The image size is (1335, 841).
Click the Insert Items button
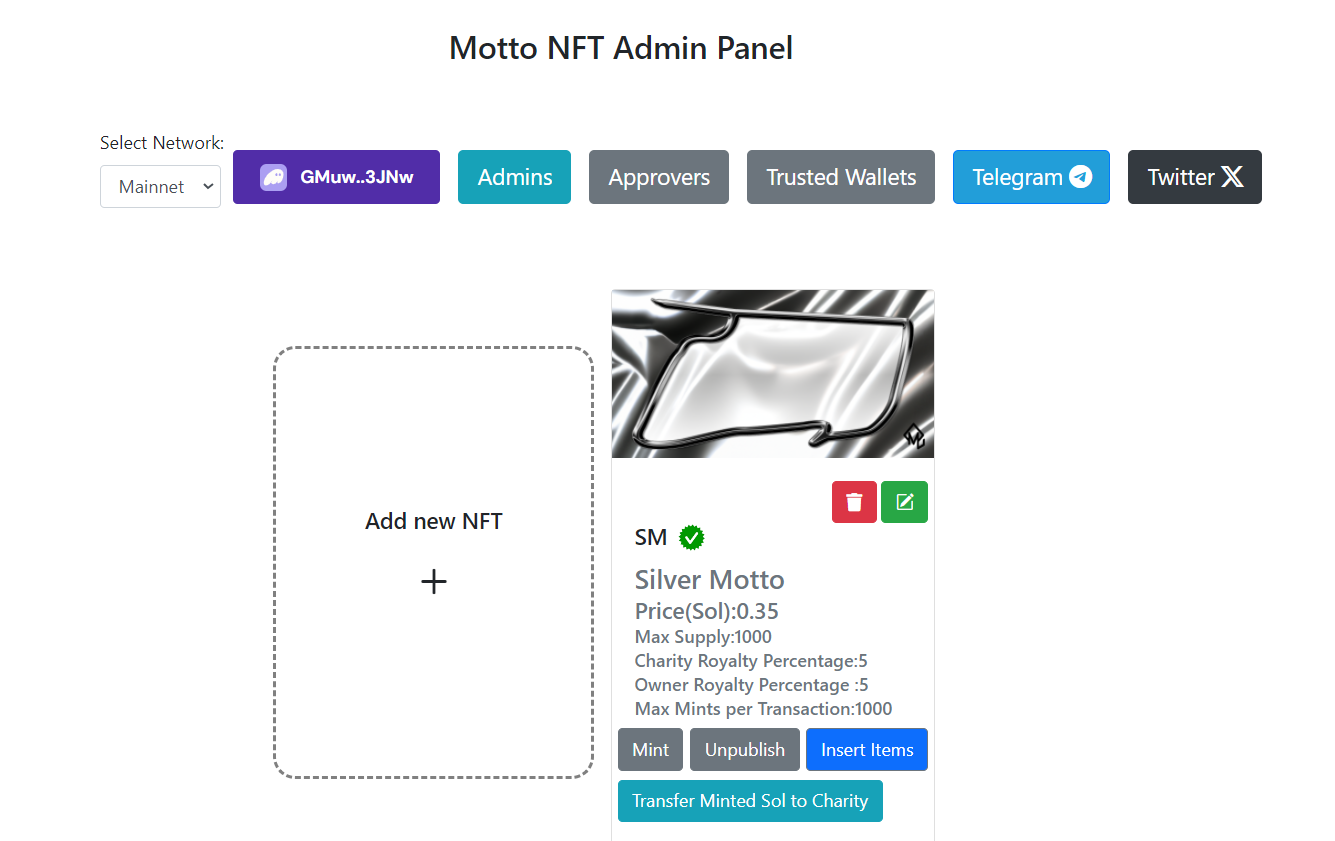(x=867, y=750)
